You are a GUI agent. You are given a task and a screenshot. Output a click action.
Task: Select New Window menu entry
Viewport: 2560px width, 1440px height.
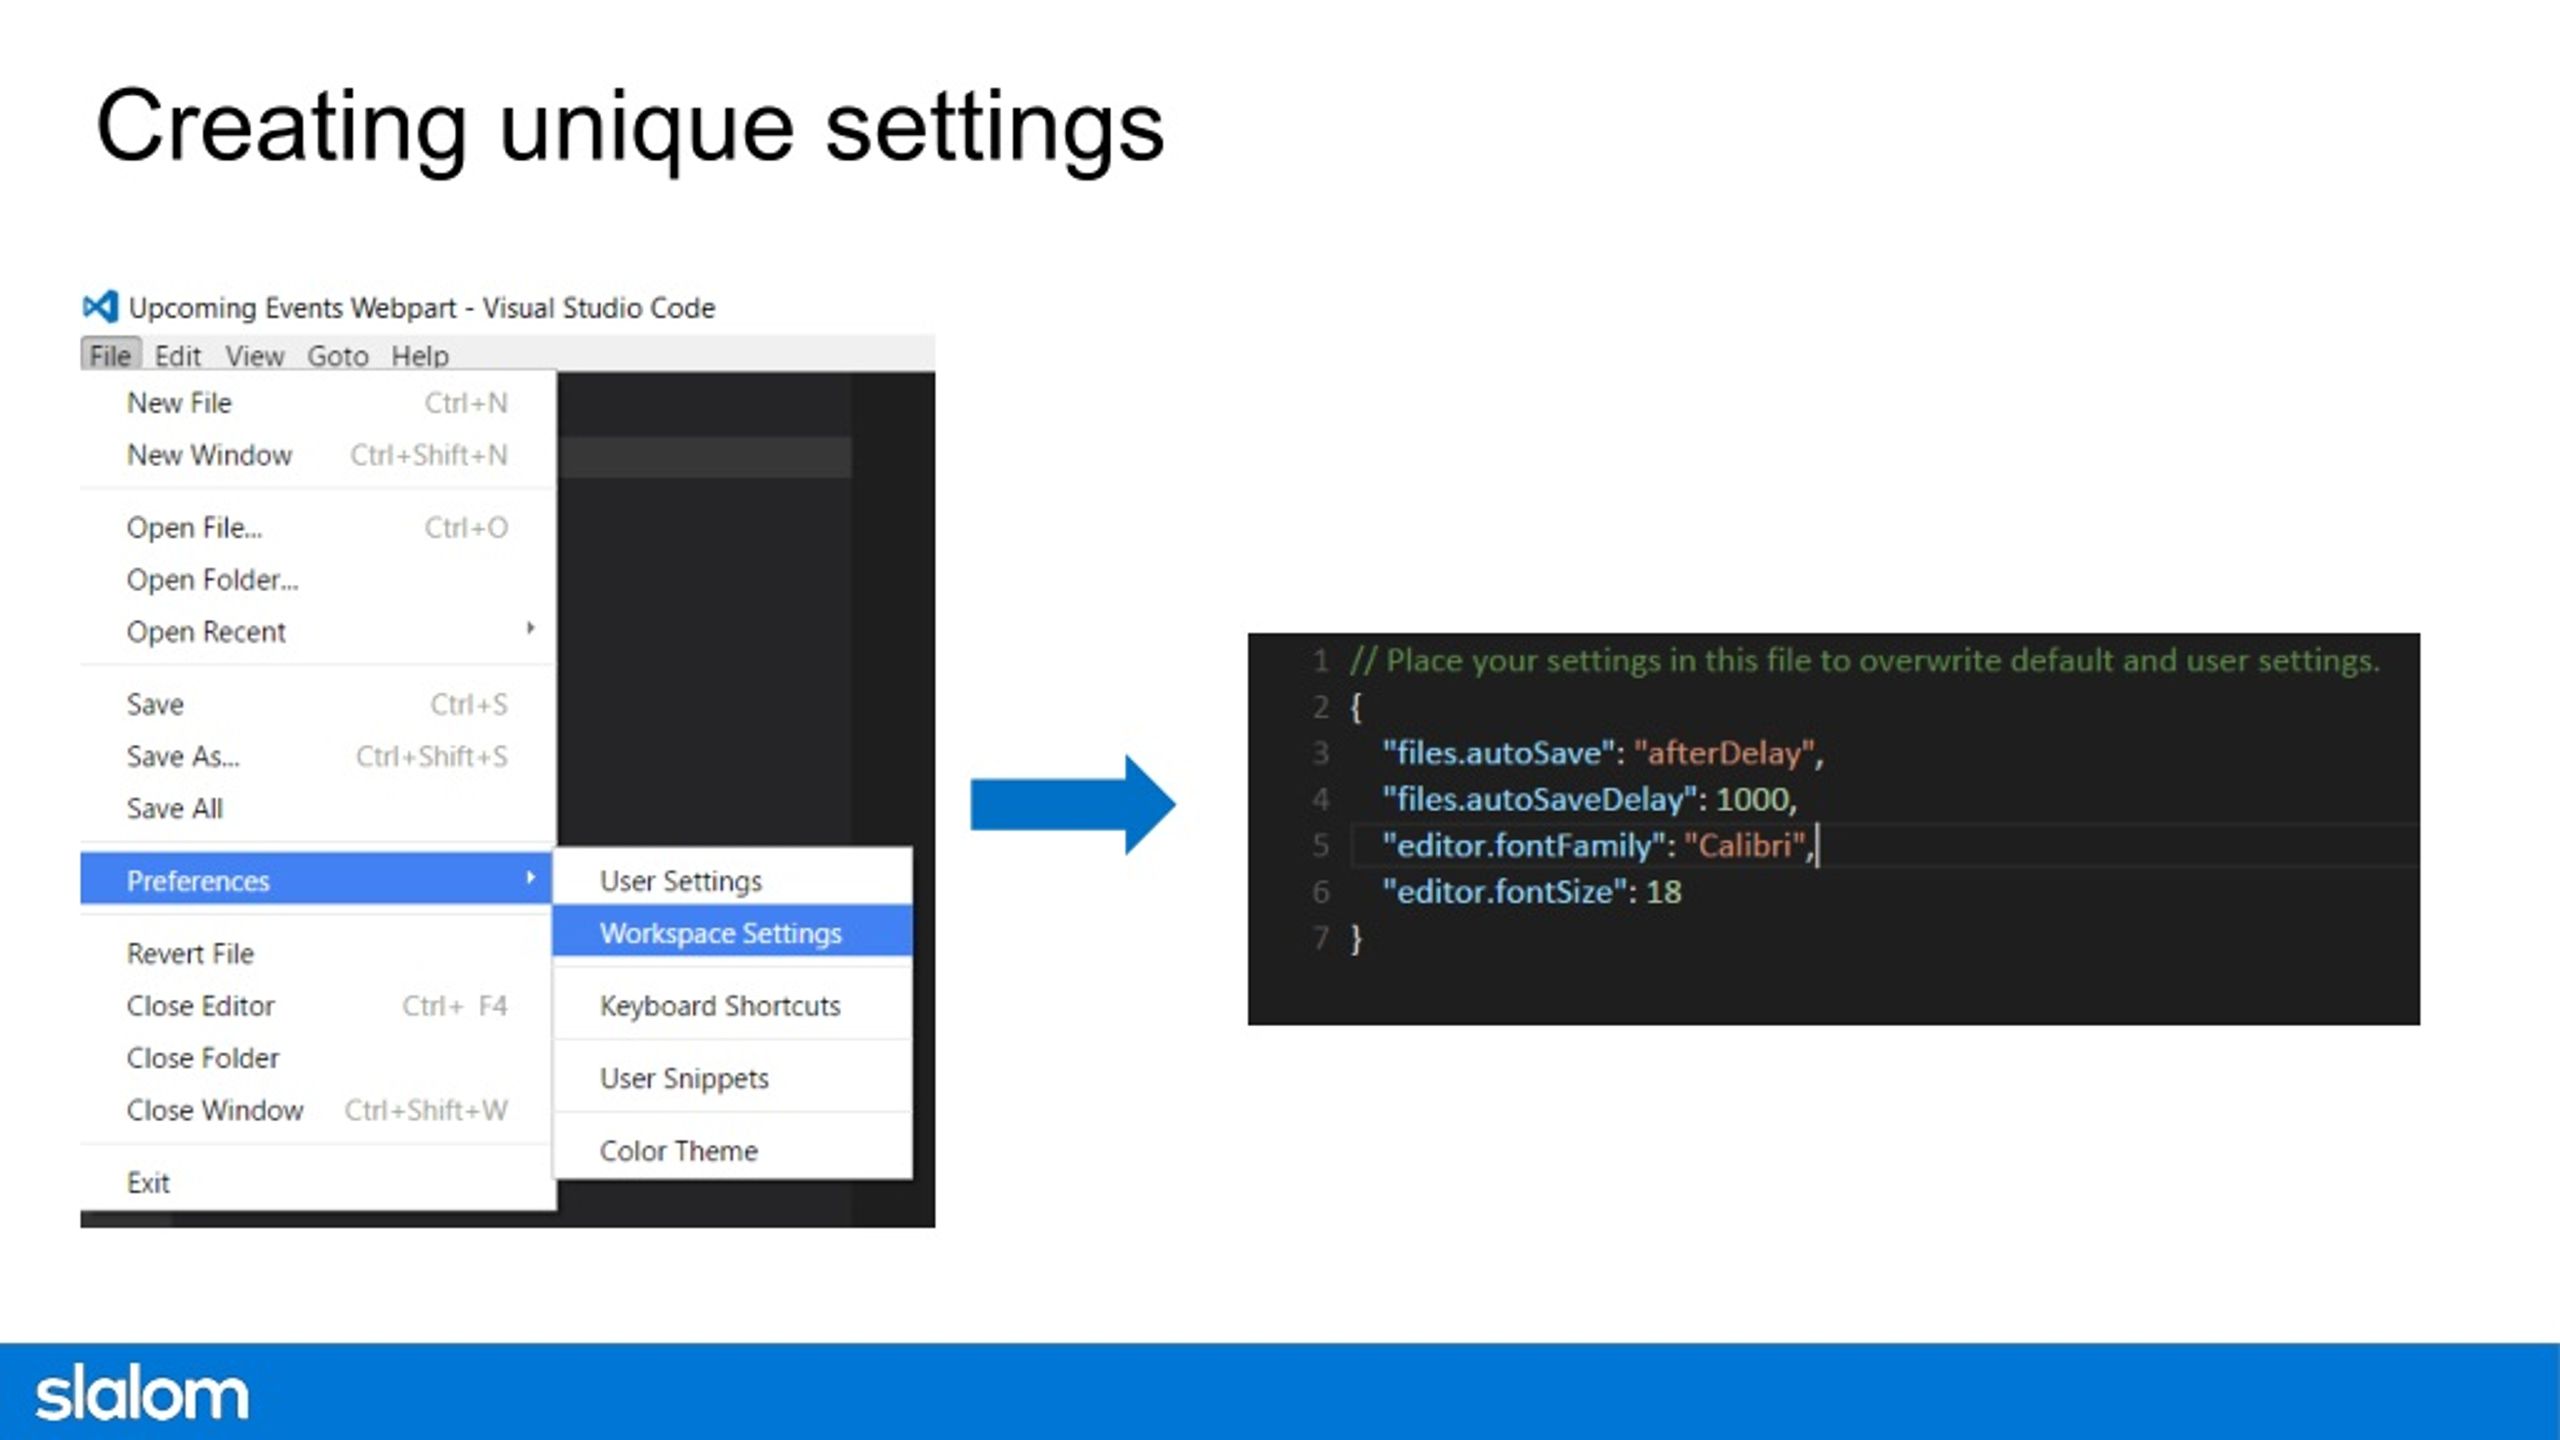click(x=317, y=455)
